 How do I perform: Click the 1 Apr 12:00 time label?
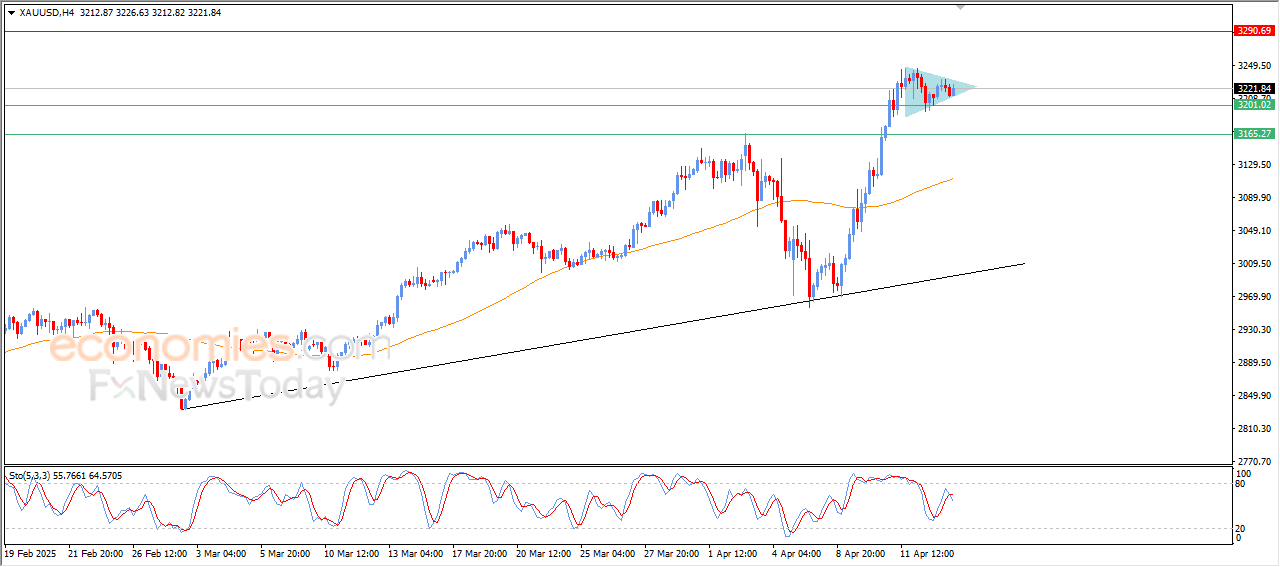coord(735,553)
